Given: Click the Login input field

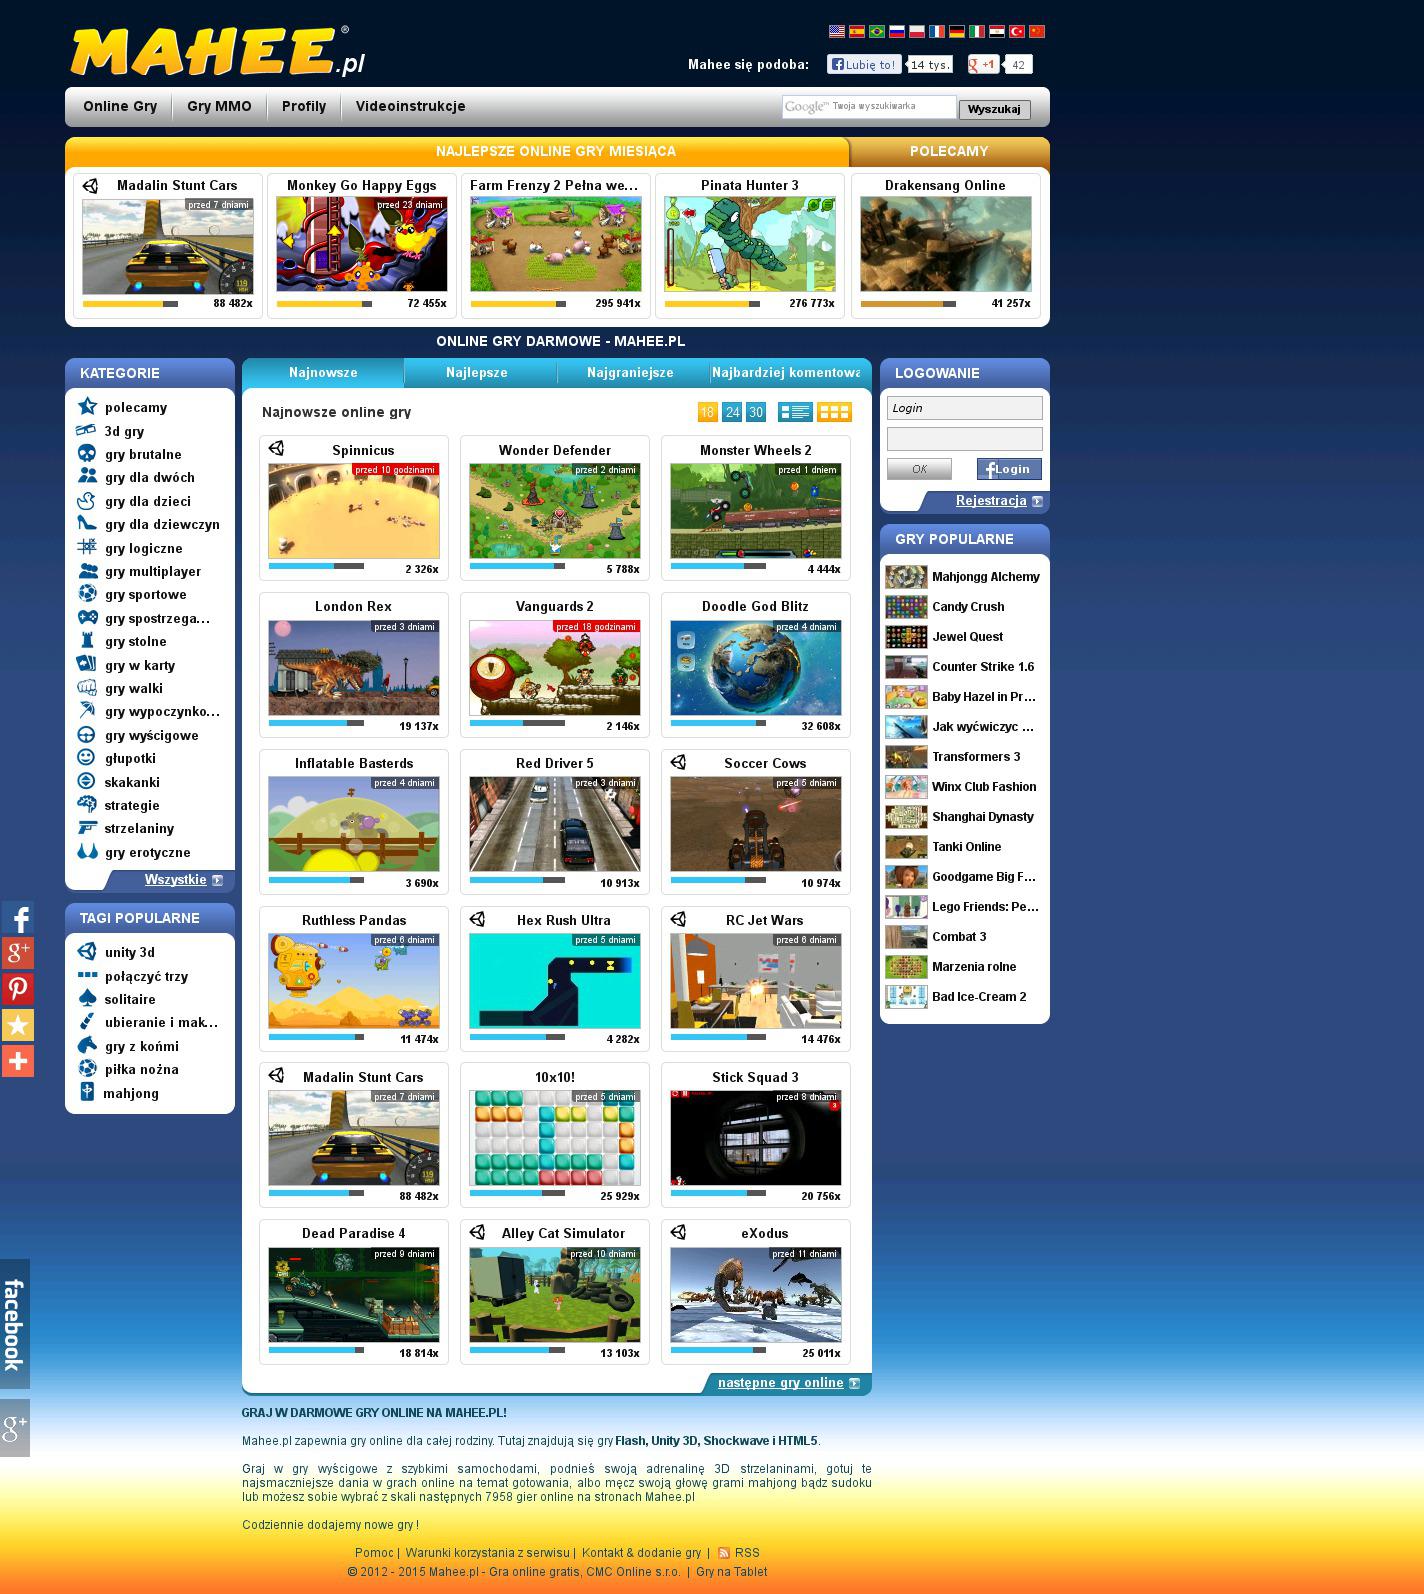Looking at the screenshot, I should (964, 408).
